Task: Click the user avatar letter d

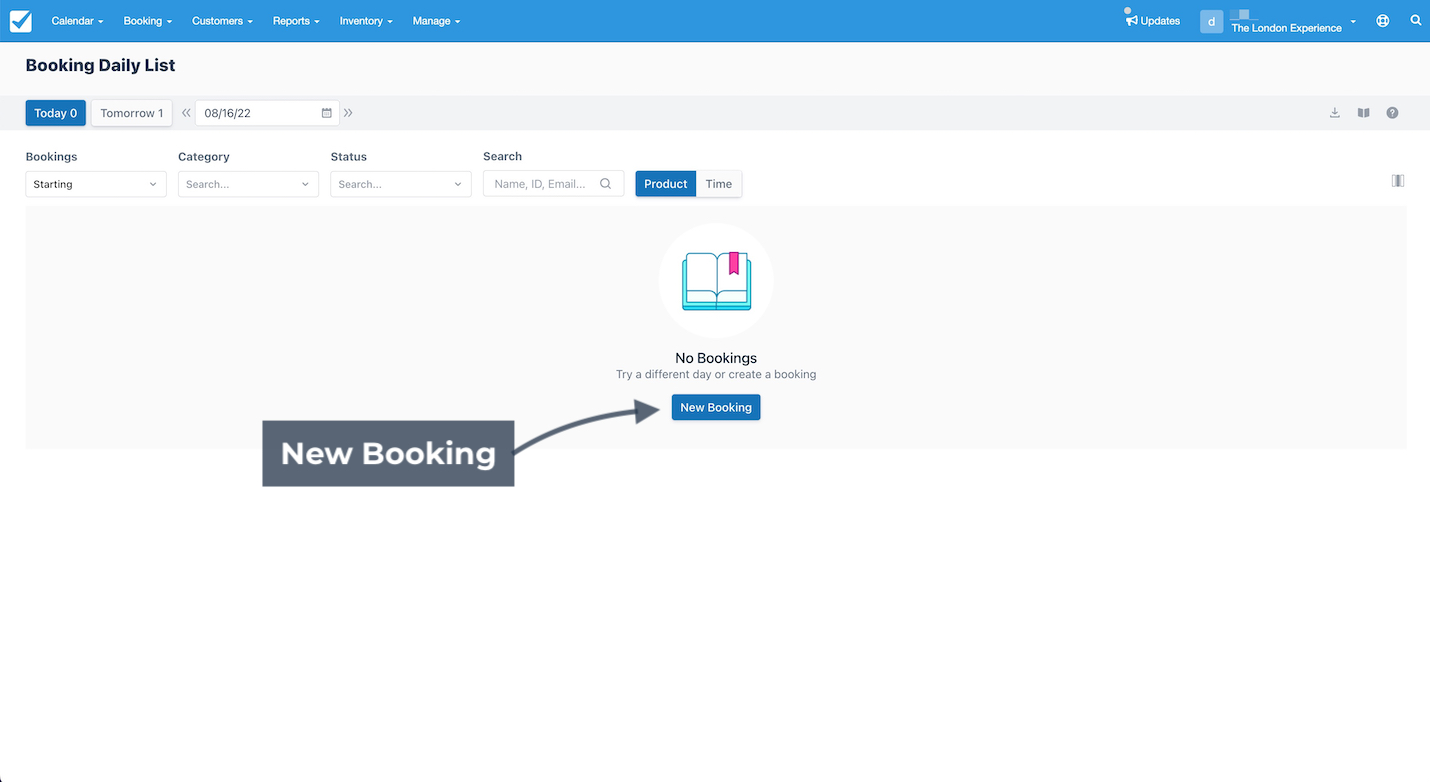Action: (1211, 21)
